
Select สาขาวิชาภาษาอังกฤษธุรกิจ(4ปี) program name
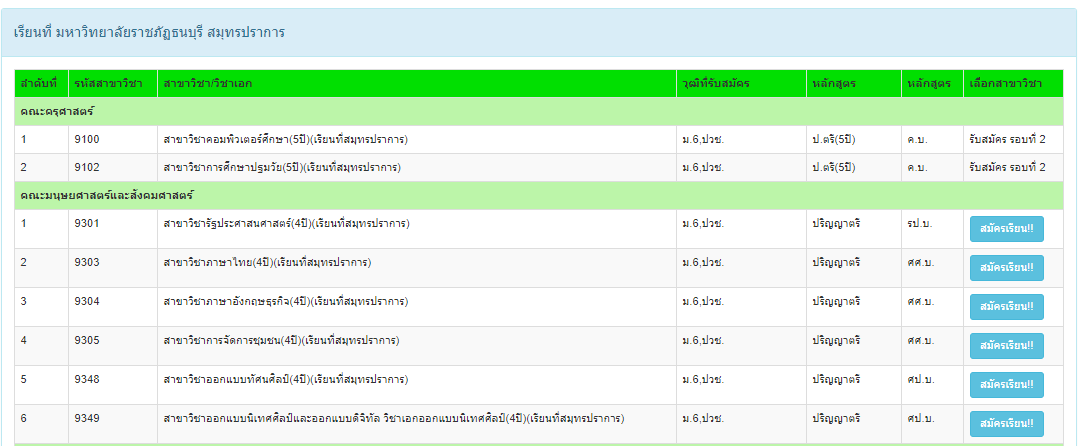pos(286,301)
